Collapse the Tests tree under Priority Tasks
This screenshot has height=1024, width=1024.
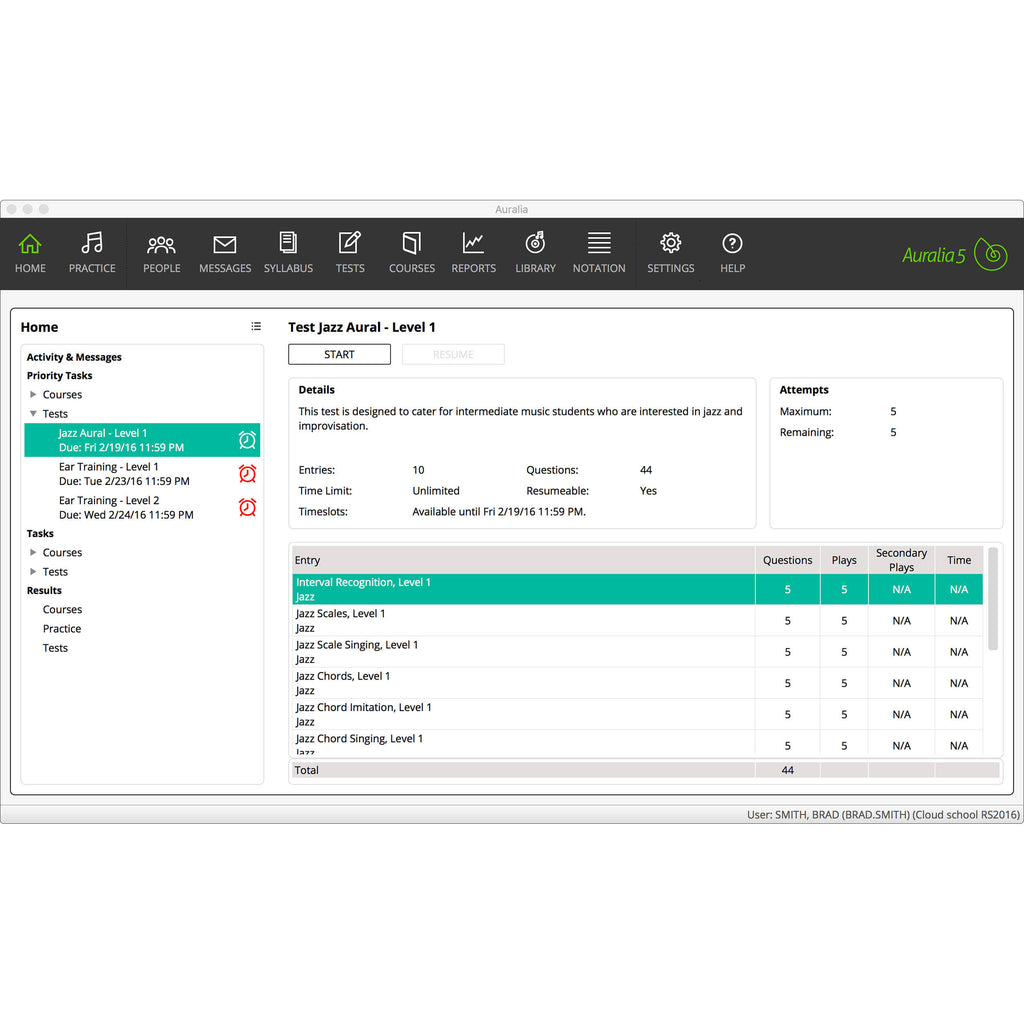pos(33,414)
